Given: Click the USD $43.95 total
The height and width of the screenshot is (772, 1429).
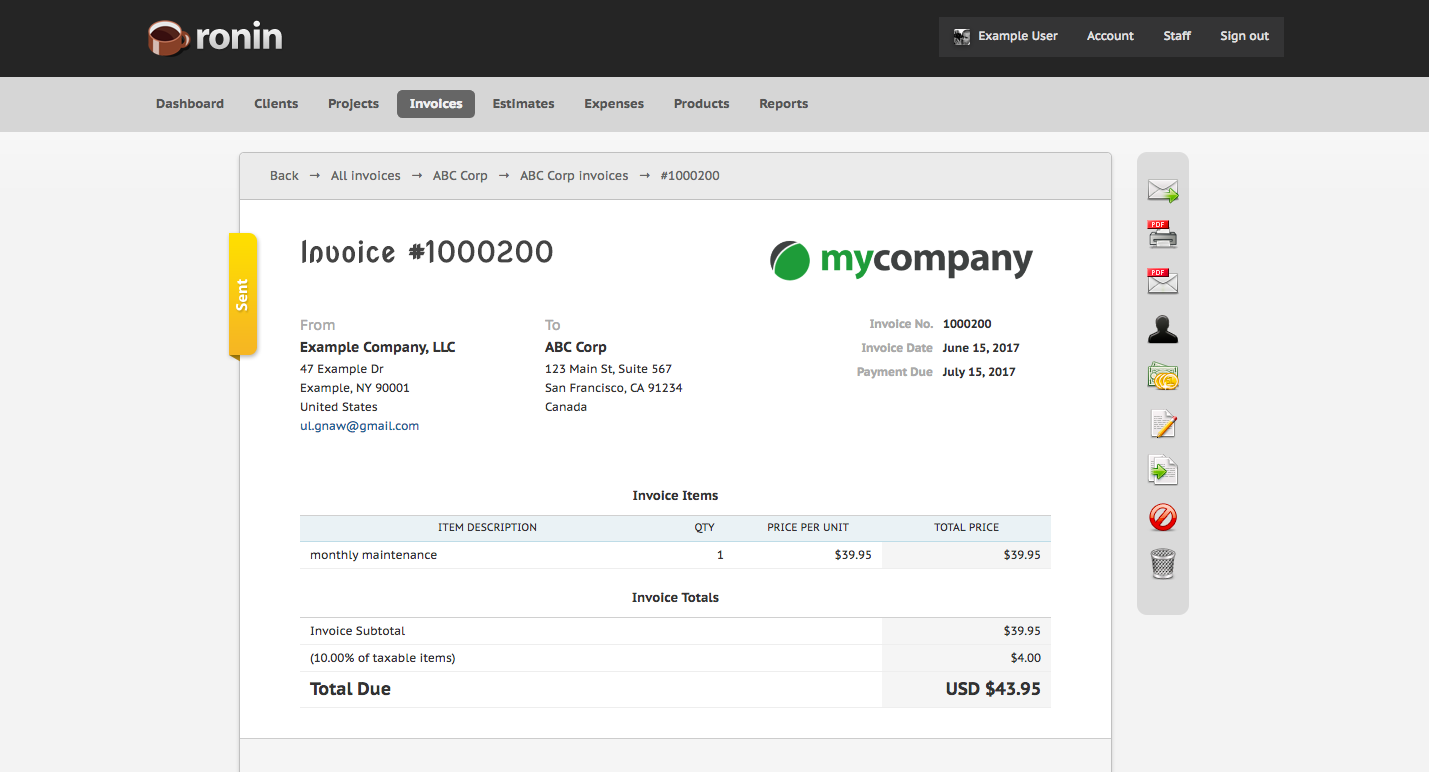Looking at the screenshot, I should (993, 689).
